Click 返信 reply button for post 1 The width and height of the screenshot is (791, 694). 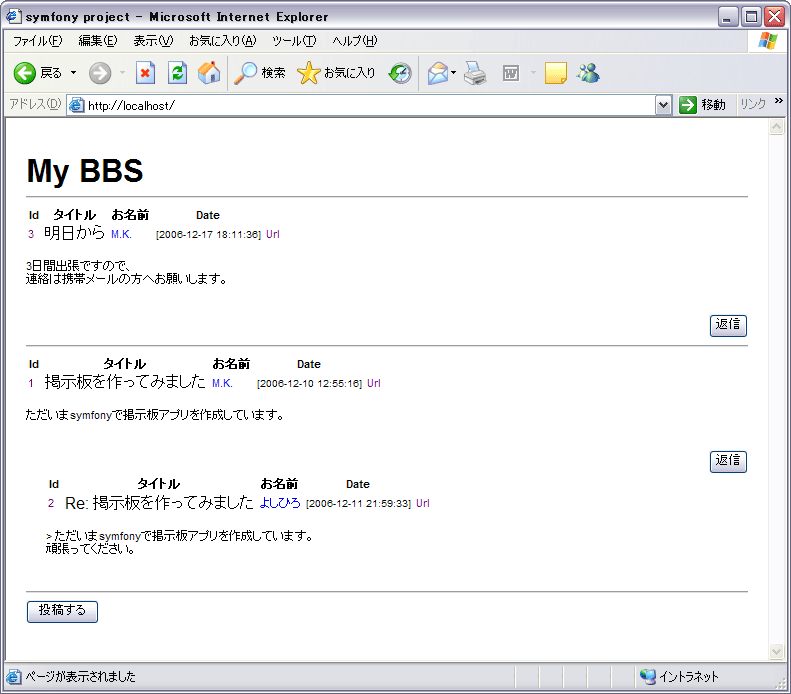pyautogui.click(x=728, y=461)
